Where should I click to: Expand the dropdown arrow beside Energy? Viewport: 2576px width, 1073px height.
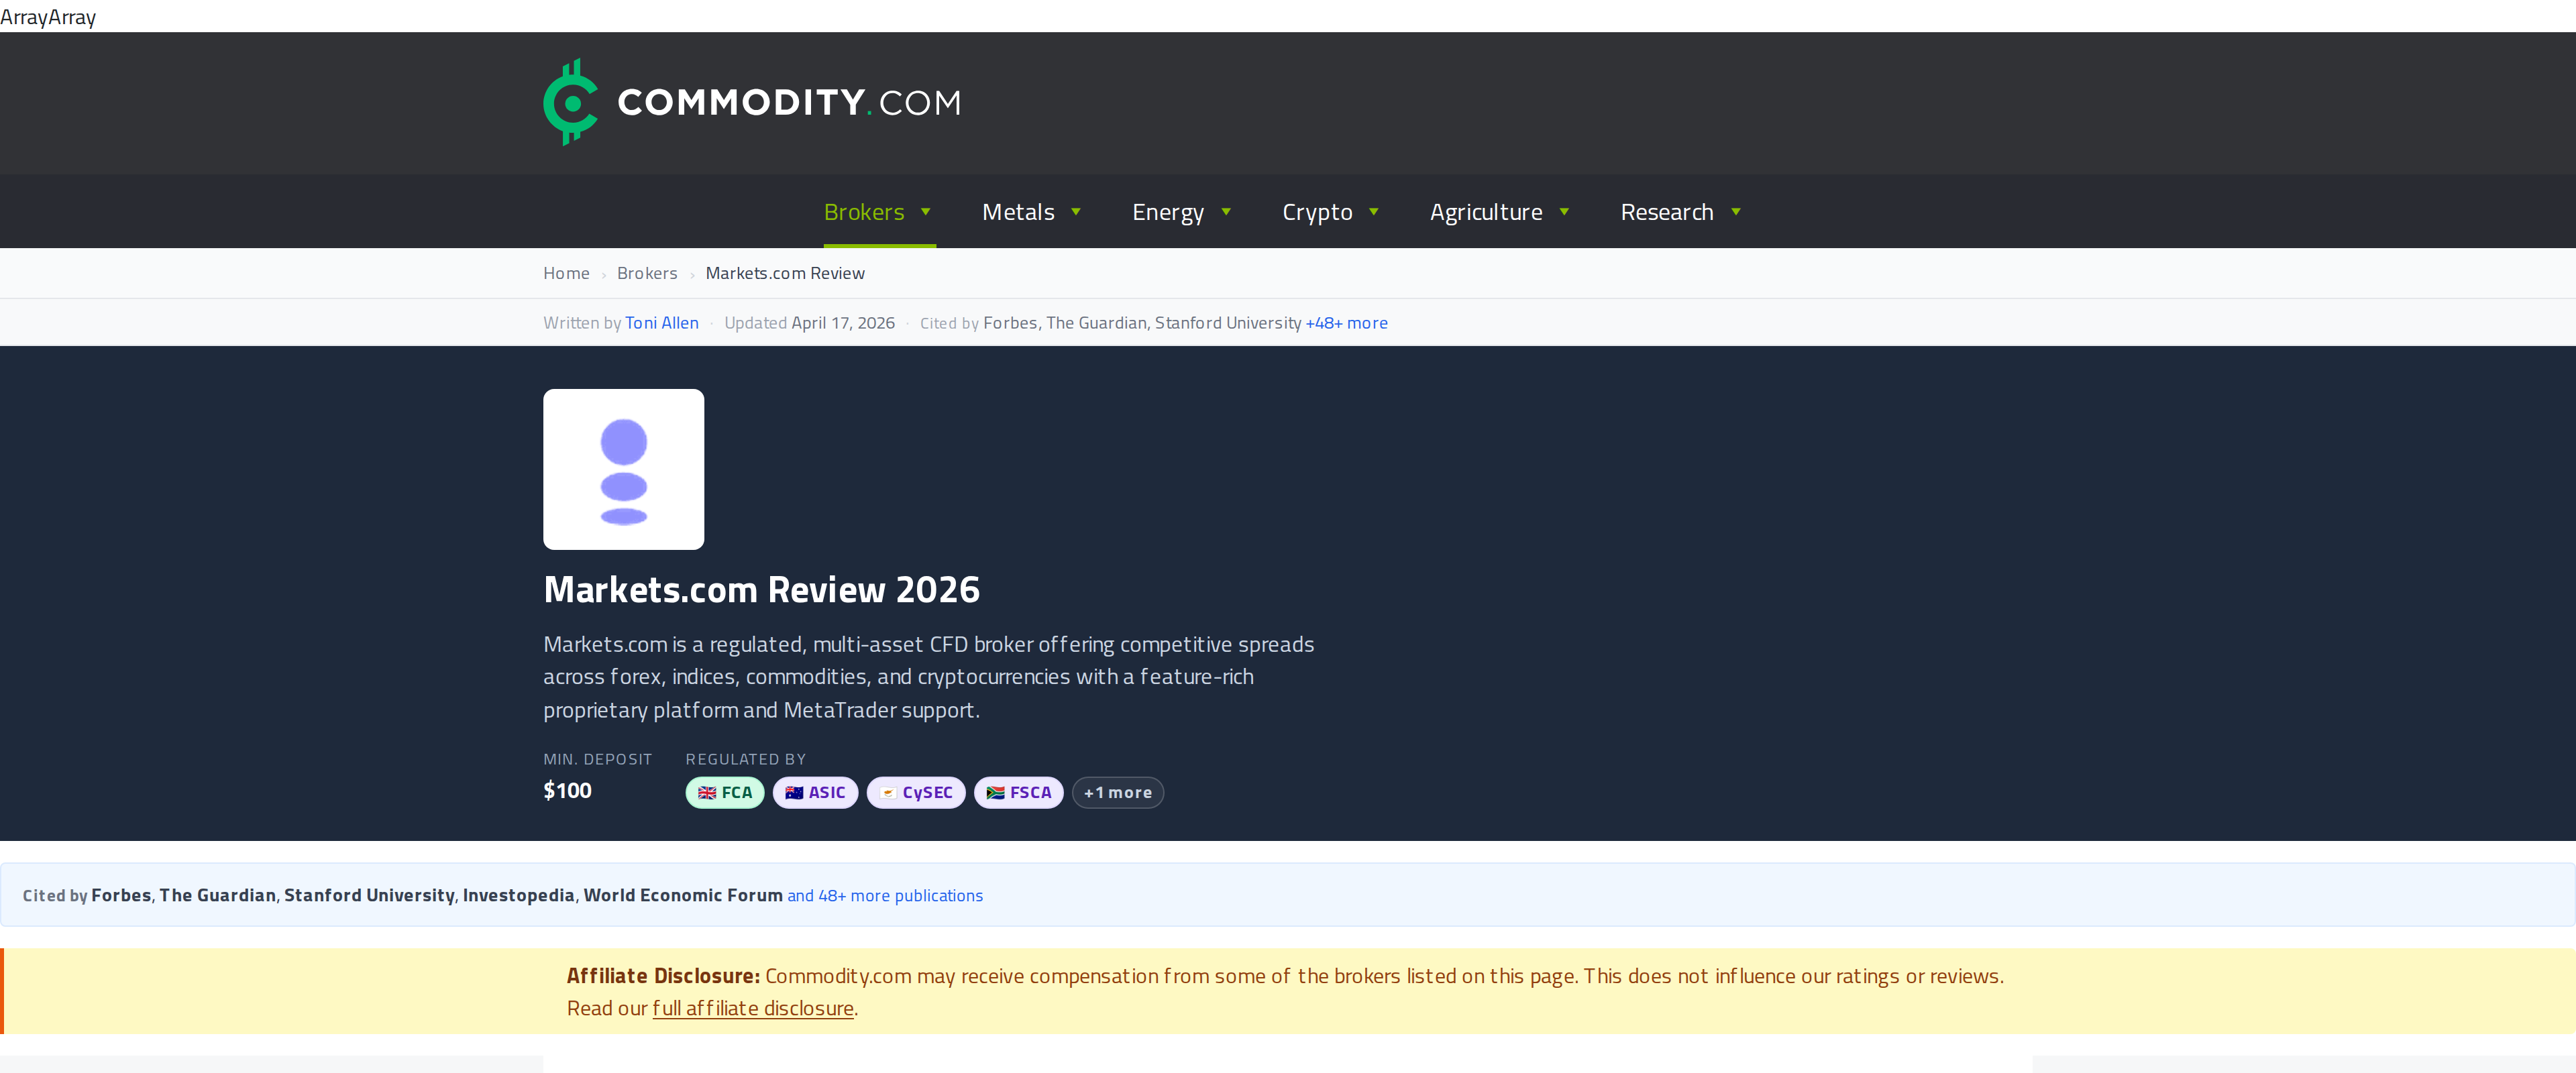1226,212
